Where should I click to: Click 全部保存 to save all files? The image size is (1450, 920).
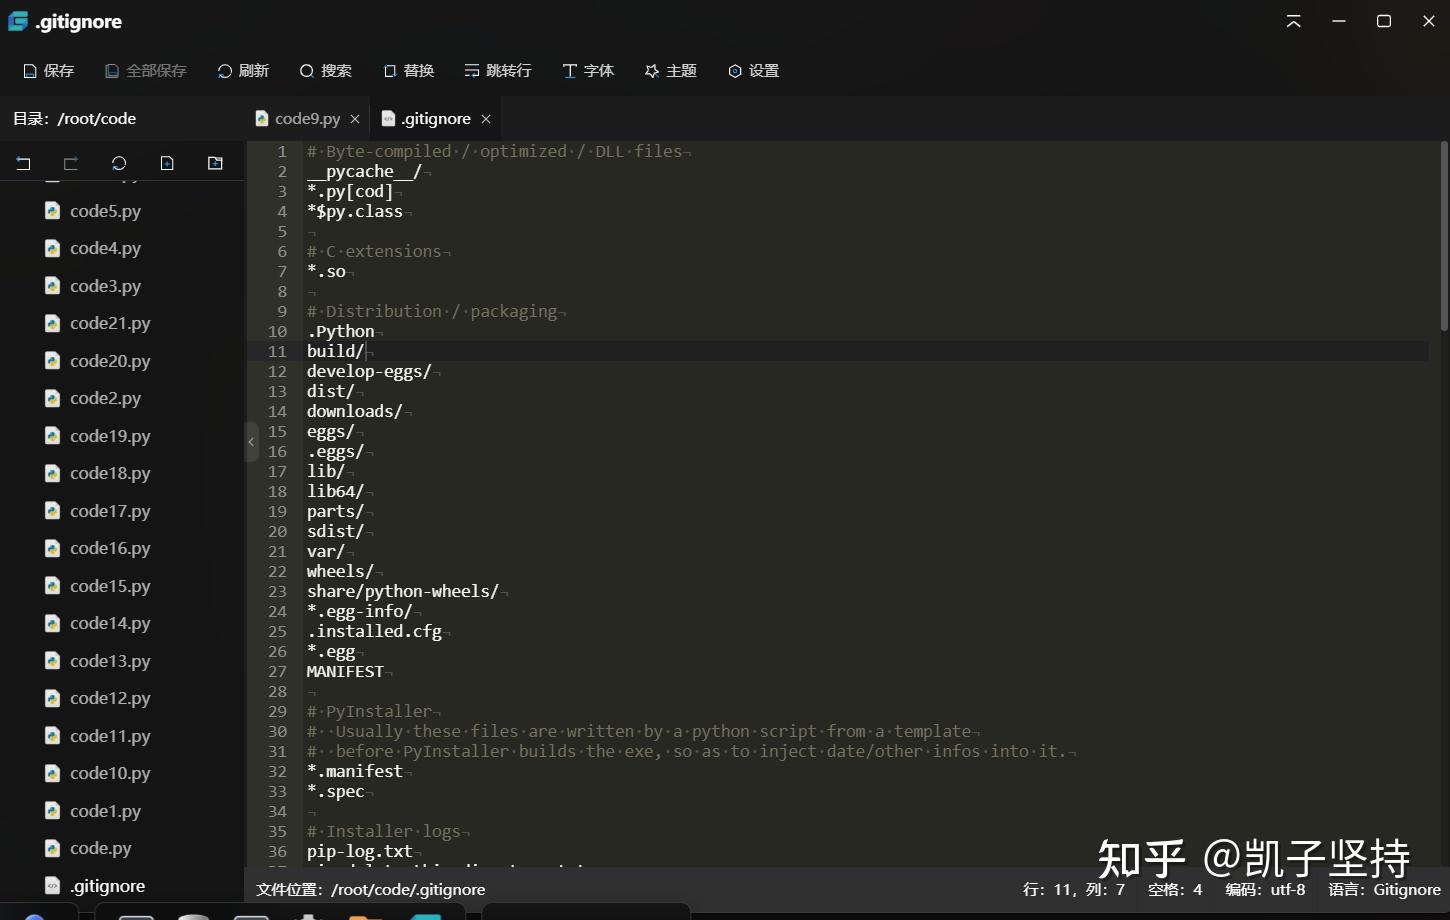point(145,70)
